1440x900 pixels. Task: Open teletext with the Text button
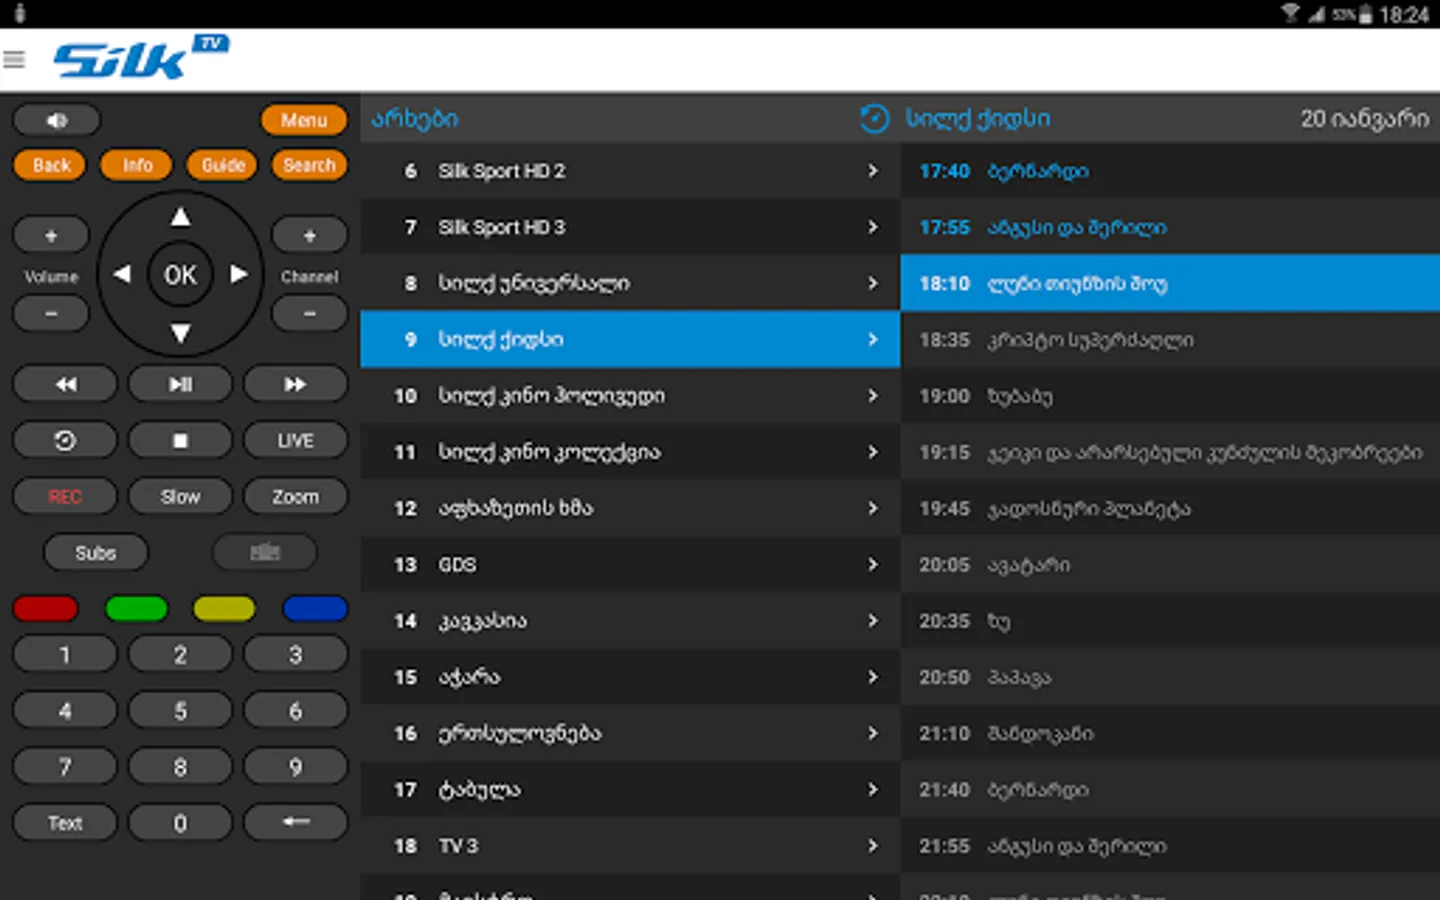pyautogui.click(x=65, y=823)
